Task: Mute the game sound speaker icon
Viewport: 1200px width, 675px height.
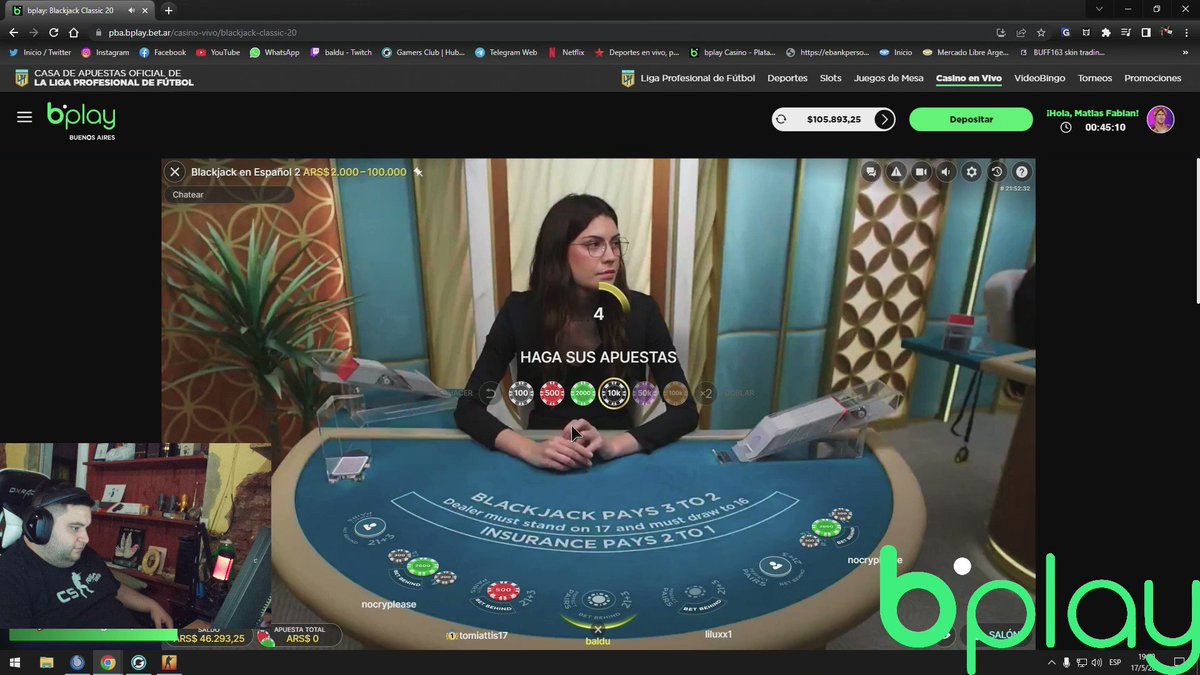Action: (x=946, y=172)
